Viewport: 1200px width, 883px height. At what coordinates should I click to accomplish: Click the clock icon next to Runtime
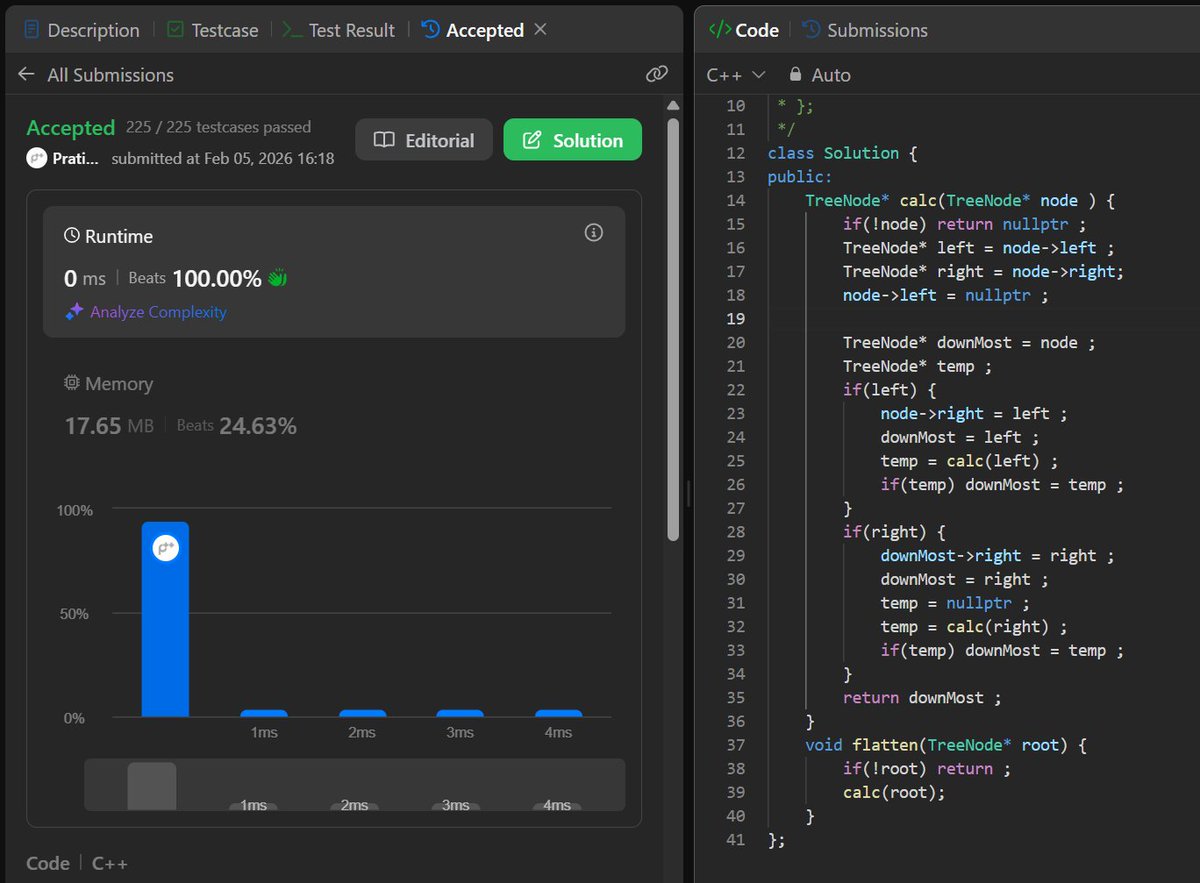(71, 236)
